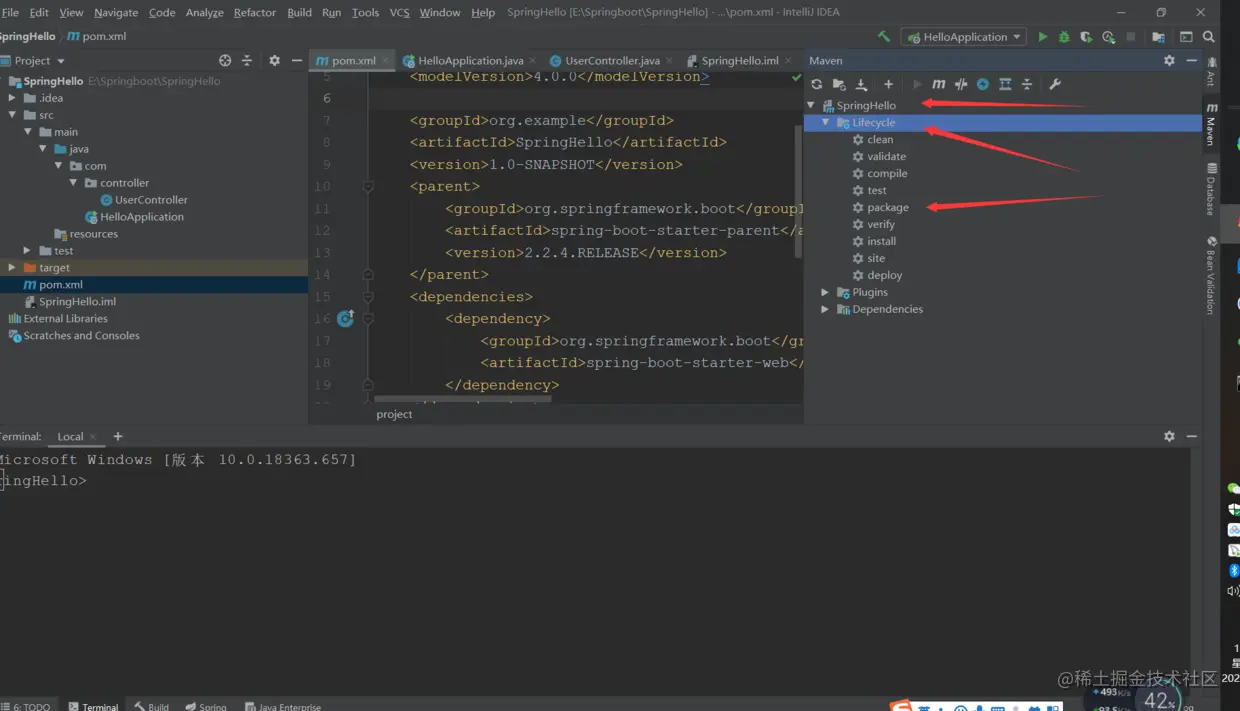The width and height of the screenshot is (1240, 711).
Task: Expand the .idea folder in project tree
Action: coord(12,98)
